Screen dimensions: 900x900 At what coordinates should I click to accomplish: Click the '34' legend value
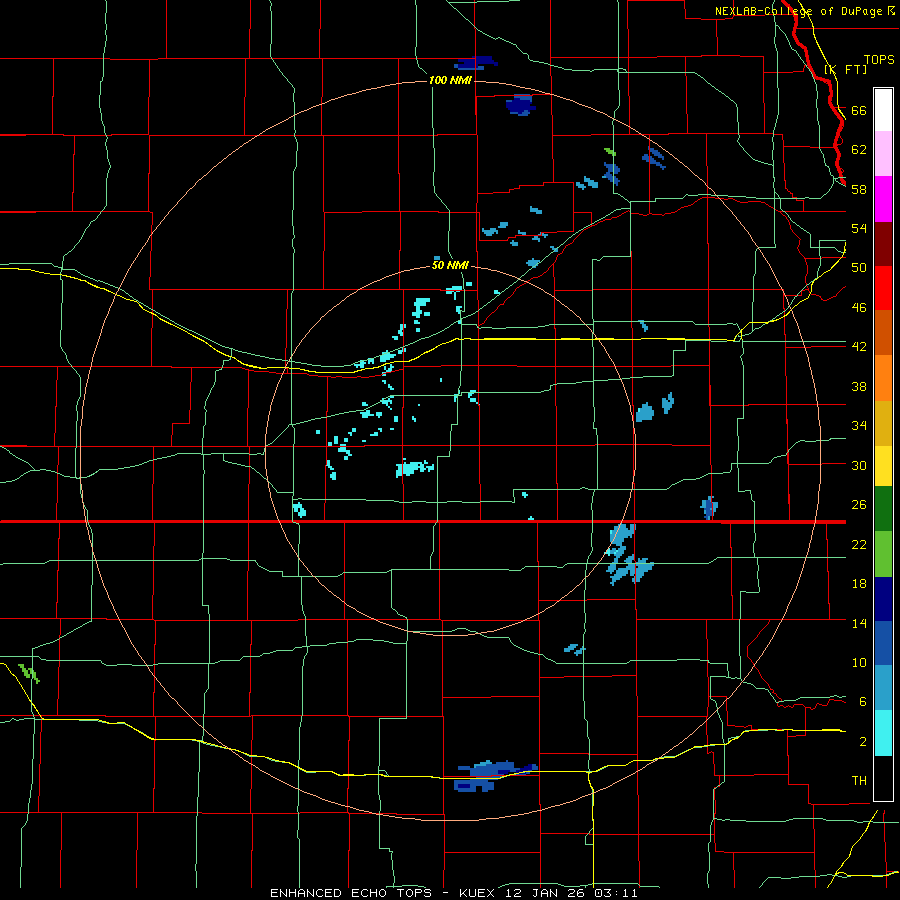pos(859,426)
